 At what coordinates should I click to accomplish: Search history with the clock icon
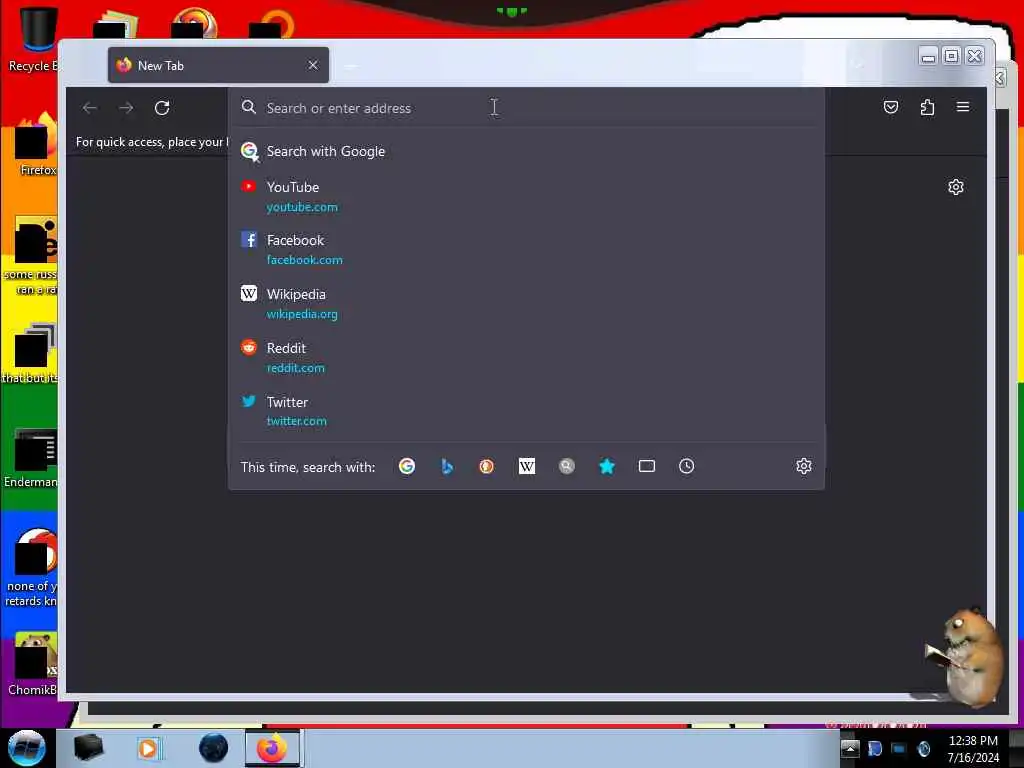point(686,466)
